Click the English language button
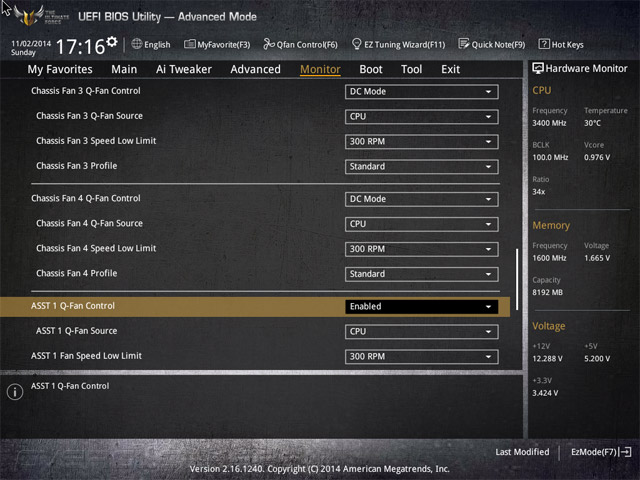Viewport: 640px width, 480px height. pyautogui.click(x=157, y=44)
